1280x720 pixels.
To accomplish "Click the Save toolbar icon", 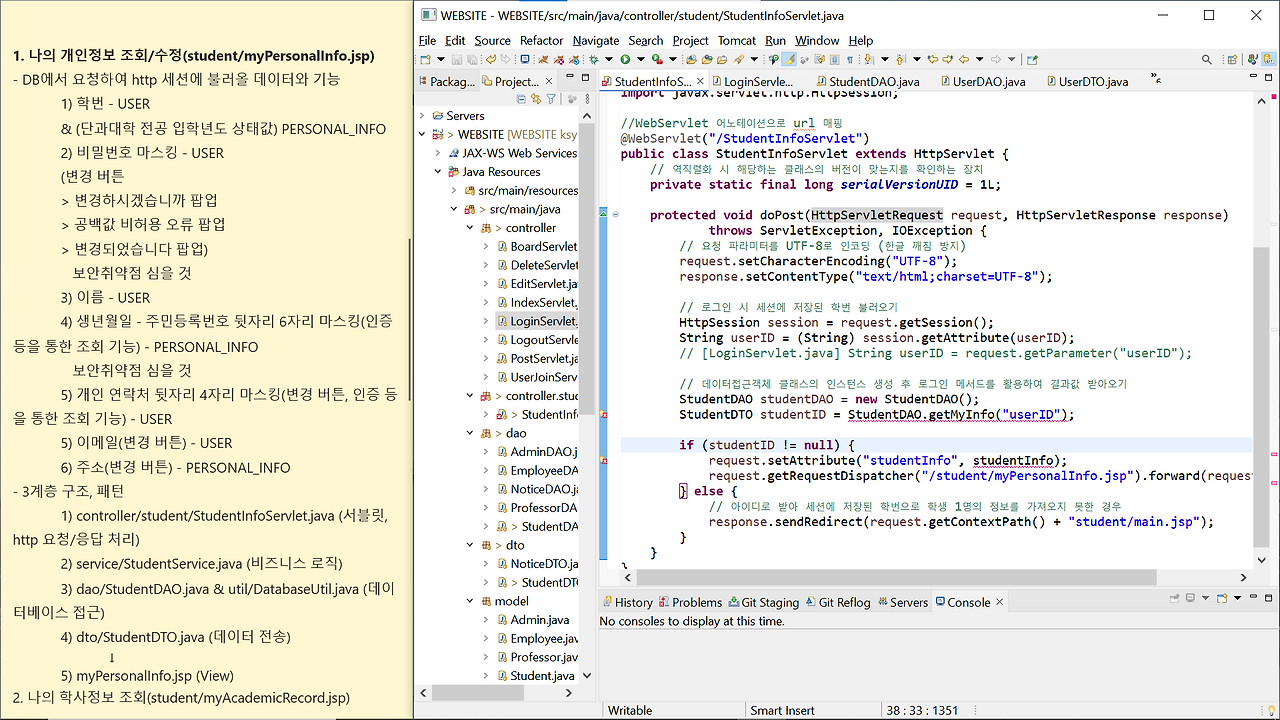I will click(x=455, y=60).
